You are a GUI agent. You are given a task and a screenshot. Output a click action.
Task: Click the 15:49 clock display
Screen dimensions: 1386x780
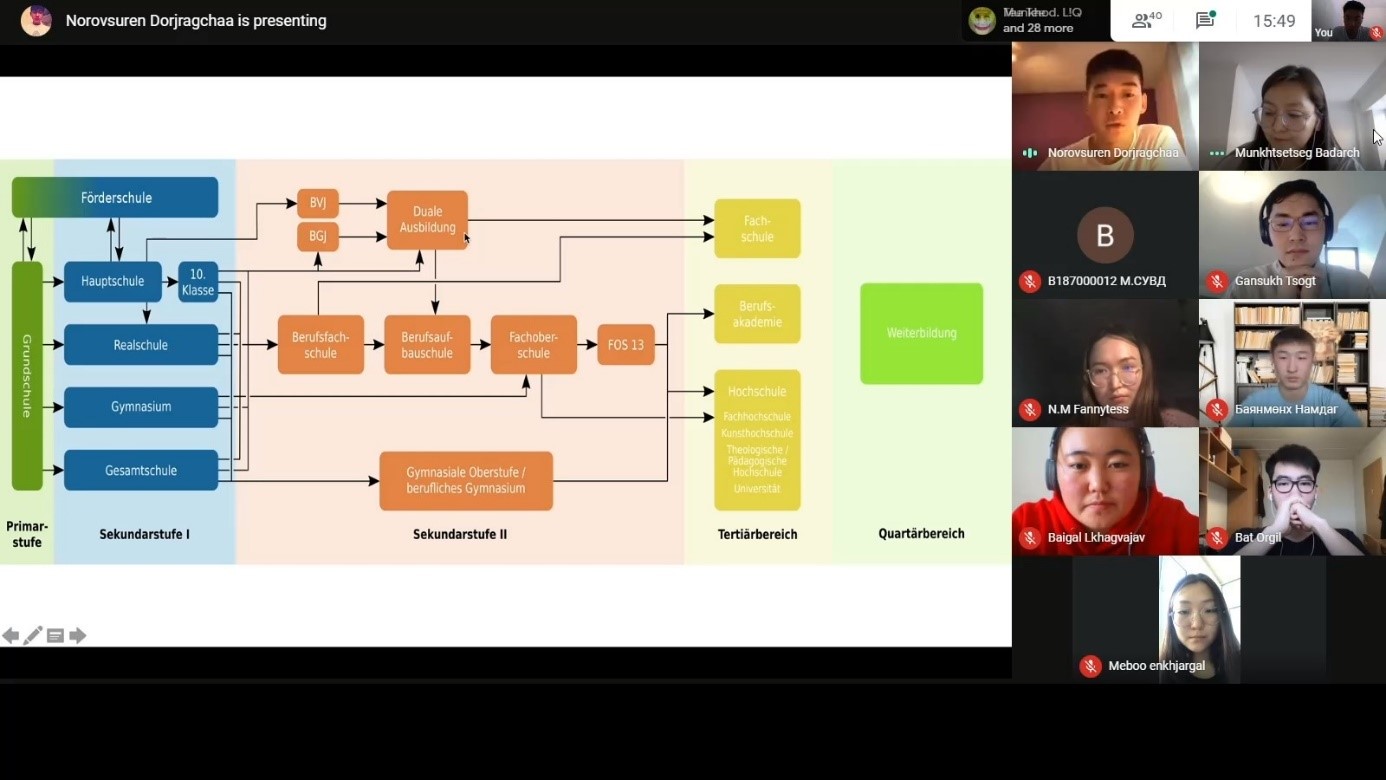(1274, 21)
